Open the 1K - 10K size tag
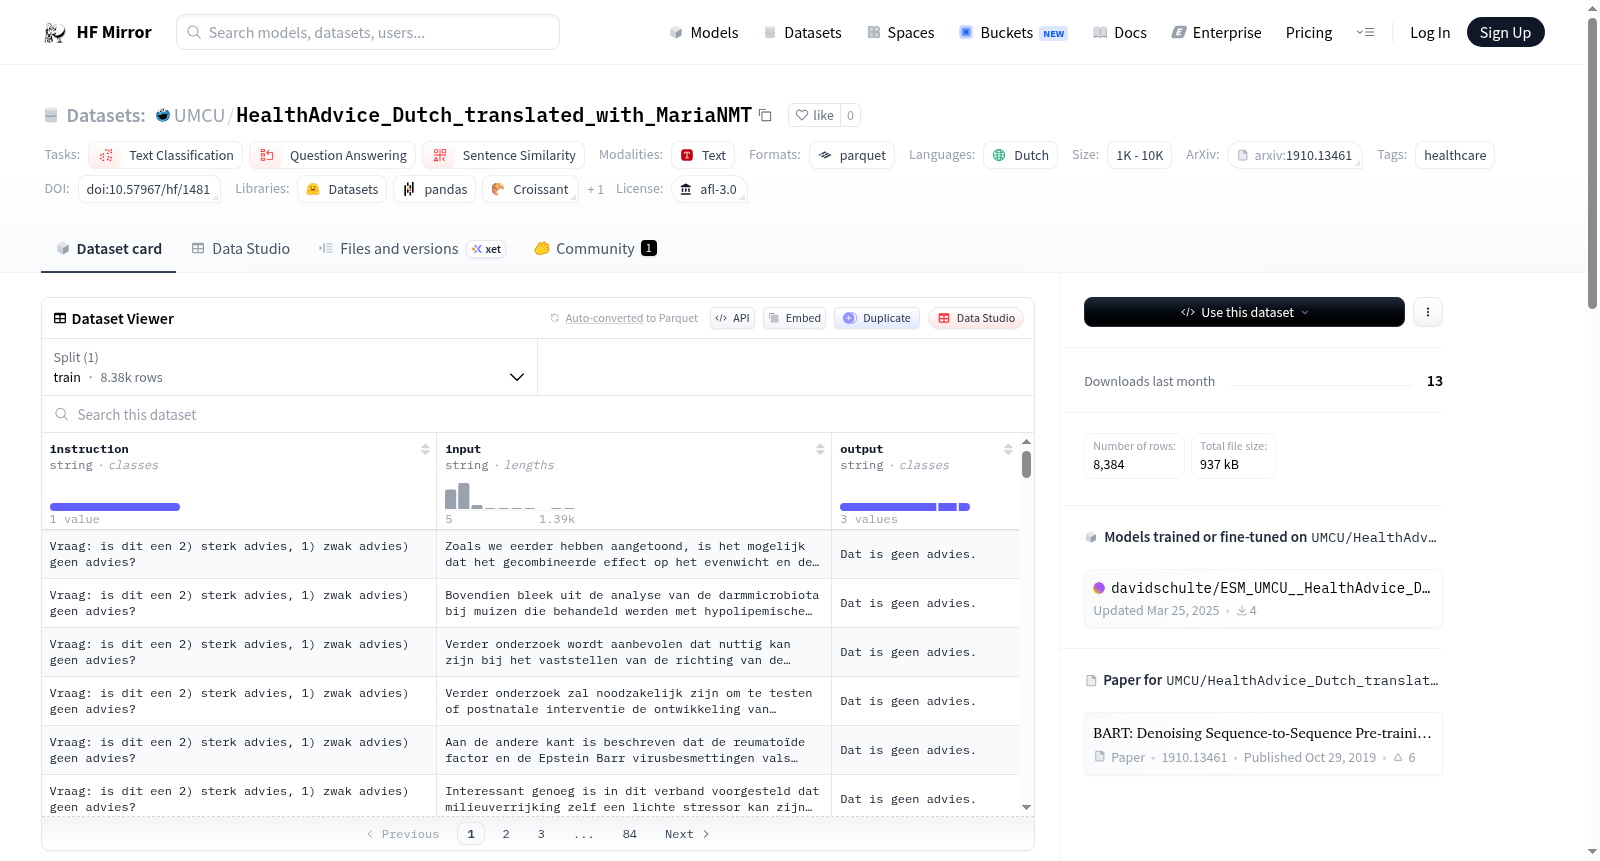 point(1139,155)
